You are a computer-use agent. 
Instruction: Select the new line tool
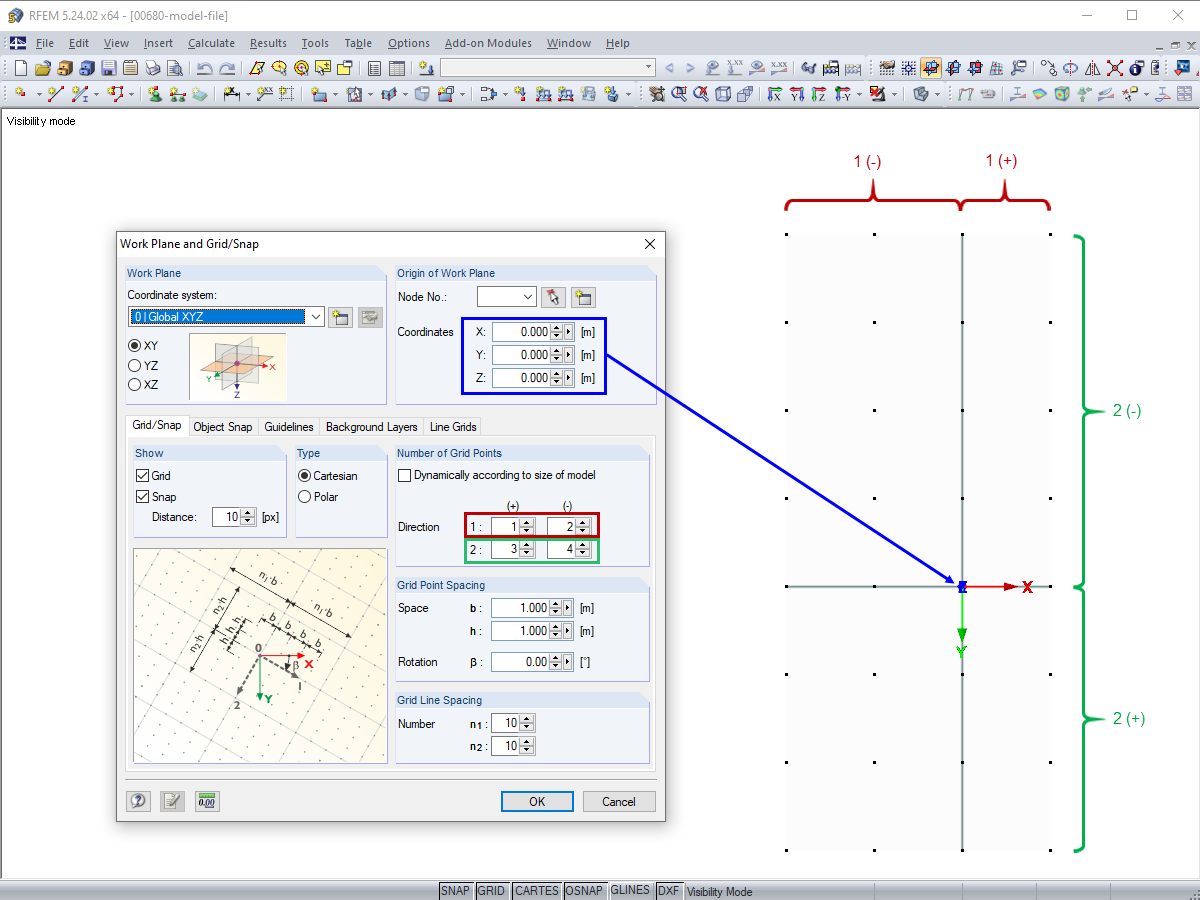[55, 94]
